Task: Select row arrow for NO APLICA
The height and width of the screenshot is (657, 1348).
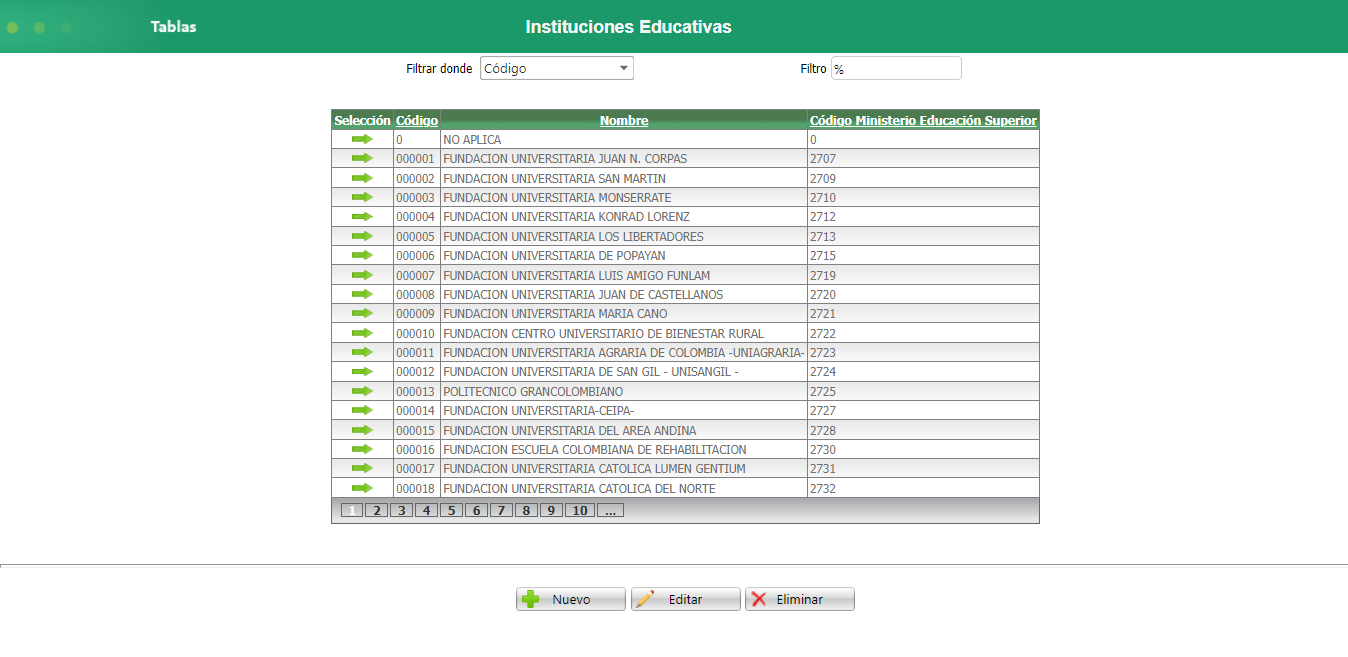Action: click(362, 139)
